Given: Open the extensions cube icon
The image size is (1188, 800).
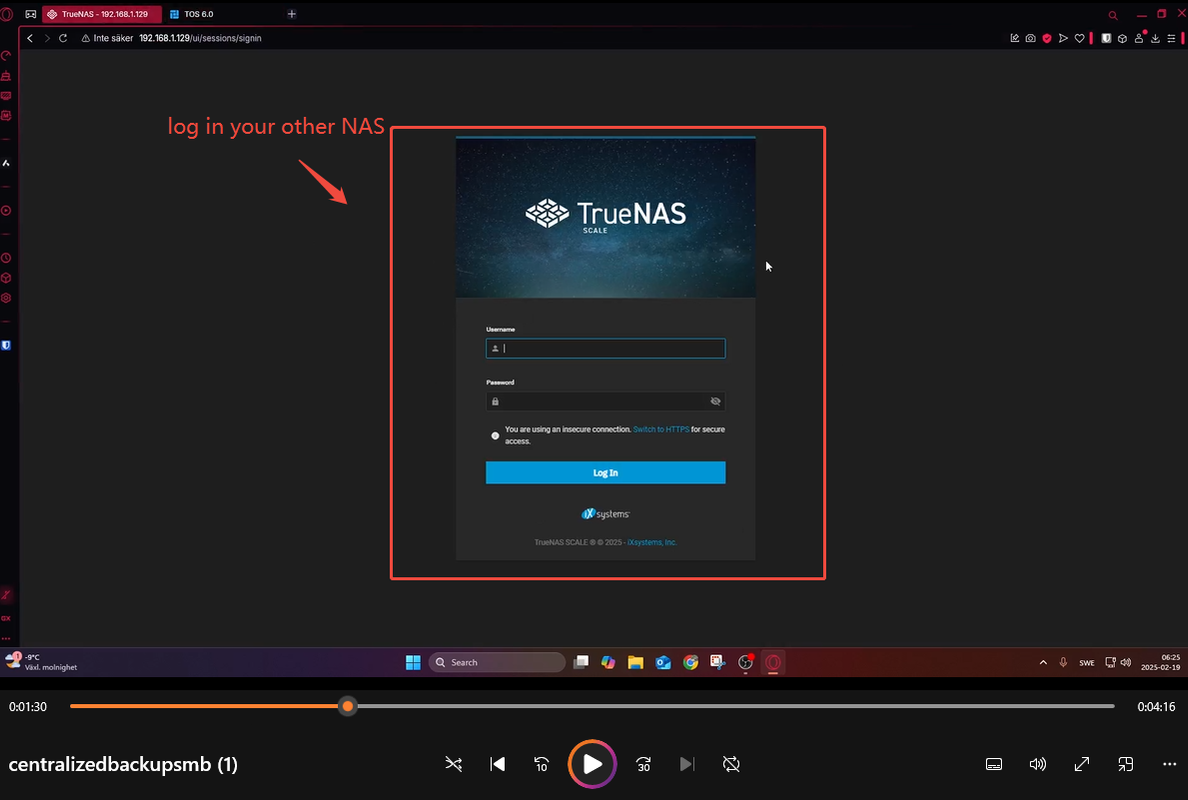Looking at the screenshot, I should pos(1122,38).
